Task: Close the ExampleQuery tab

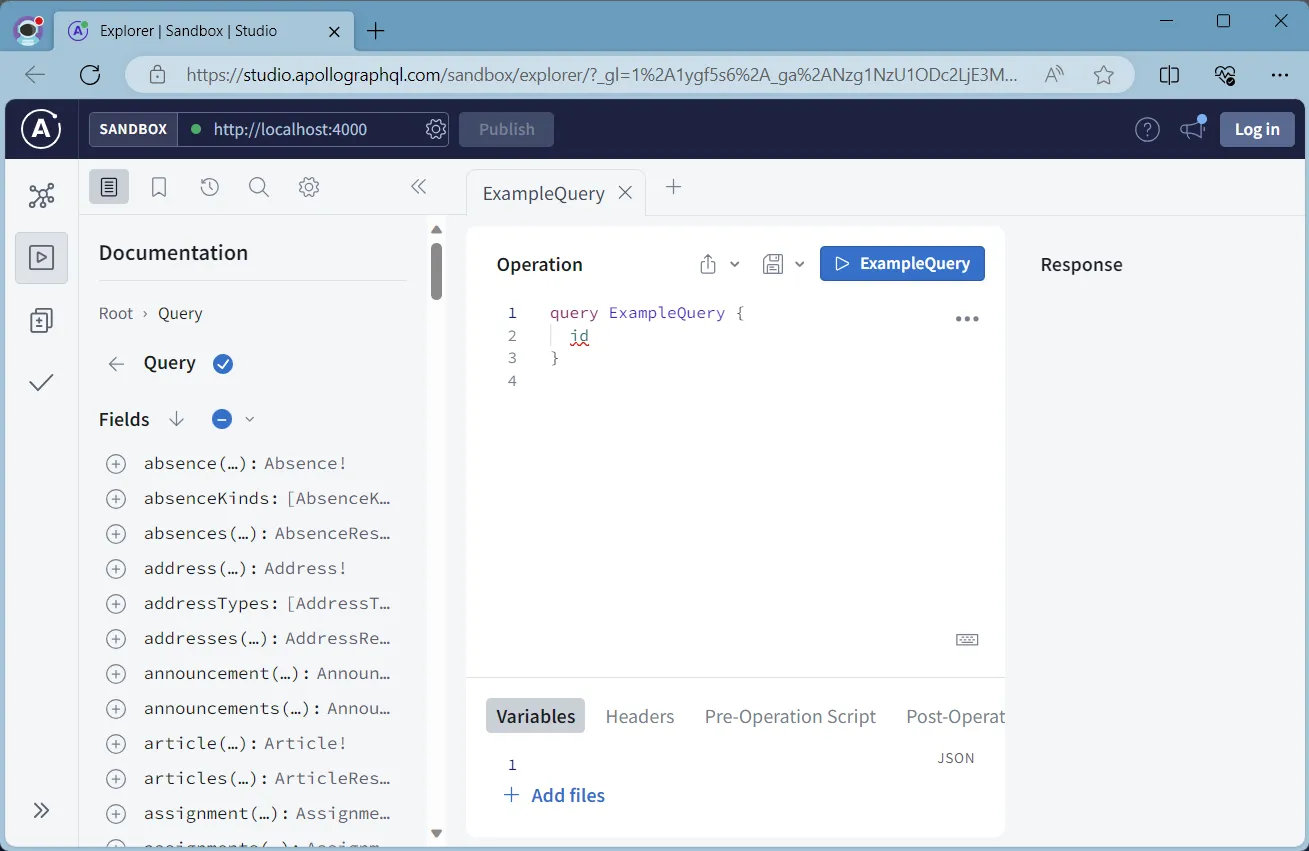Action: 625,193
